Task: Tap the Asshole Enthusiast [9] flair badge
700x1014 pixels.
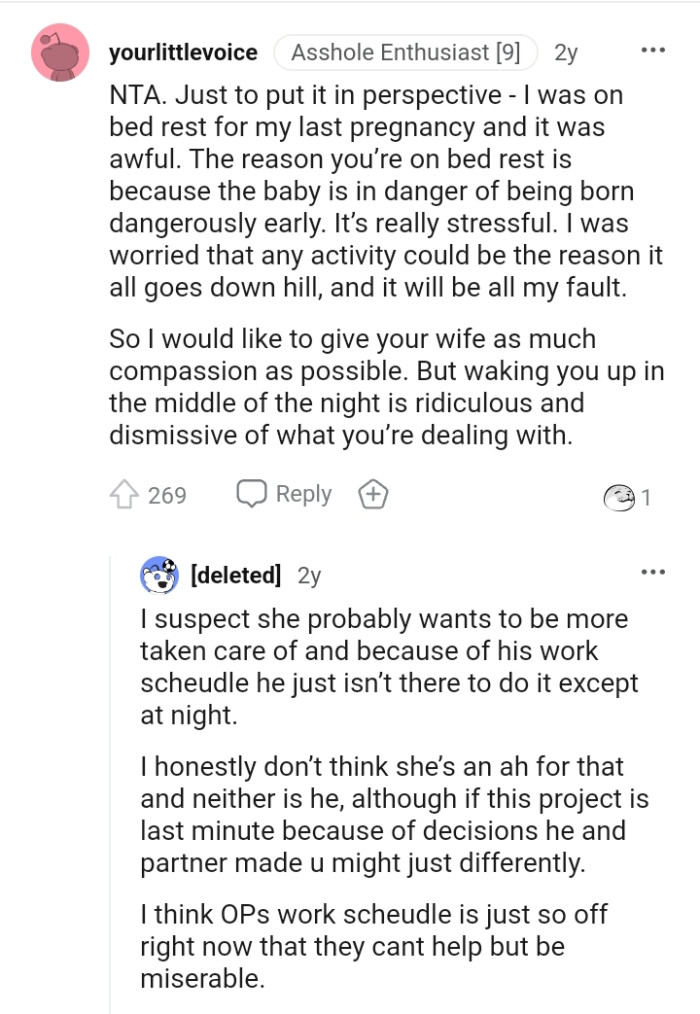Action: click(x=405, y=52)
